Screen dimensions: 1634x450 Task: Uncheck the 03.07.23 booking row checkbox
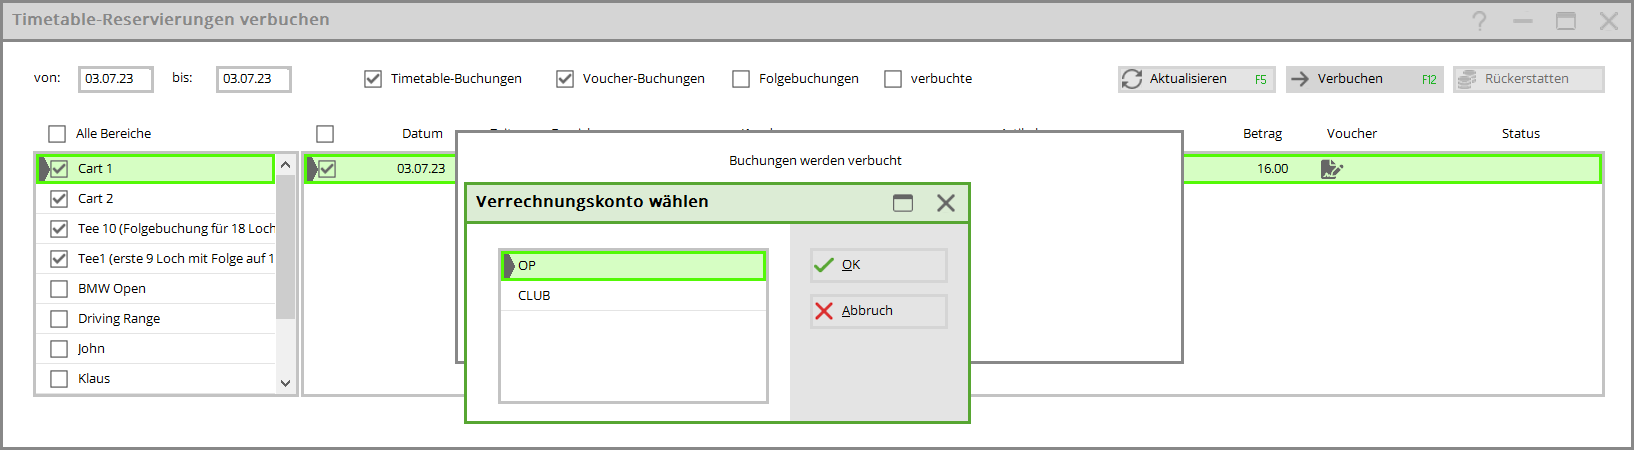point(327,169)
